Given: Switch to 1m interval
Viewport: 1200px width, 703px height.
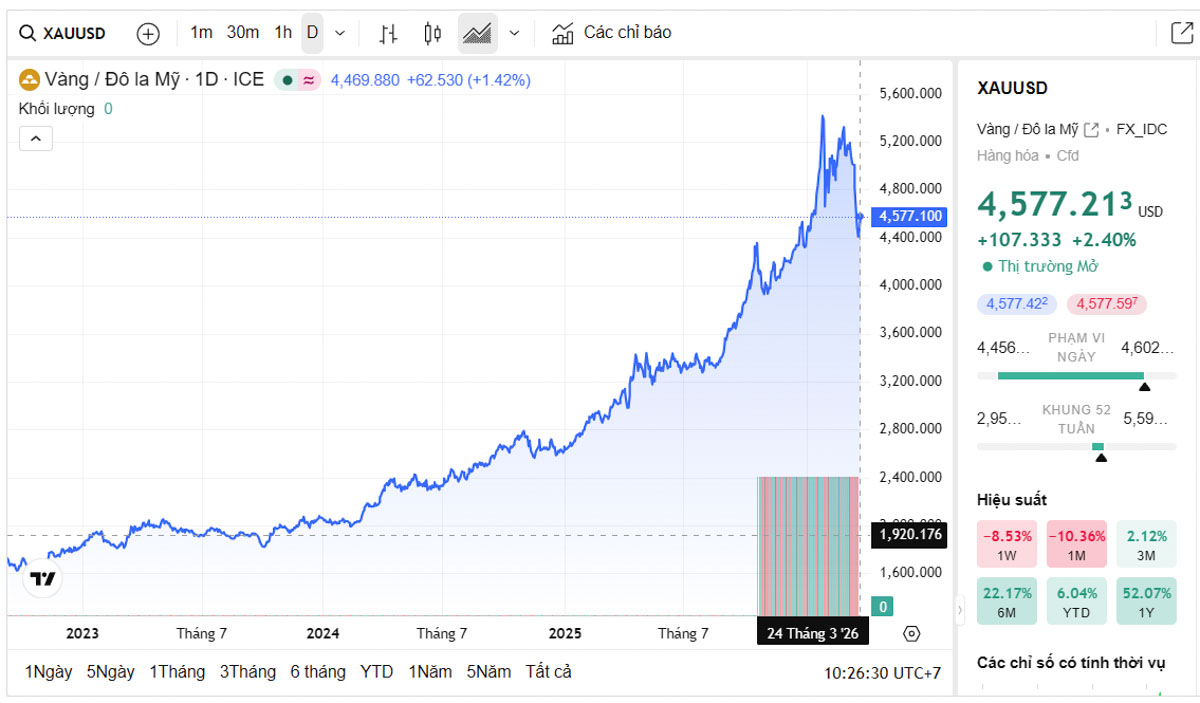Looking at the screenshot, I should 201,33.
